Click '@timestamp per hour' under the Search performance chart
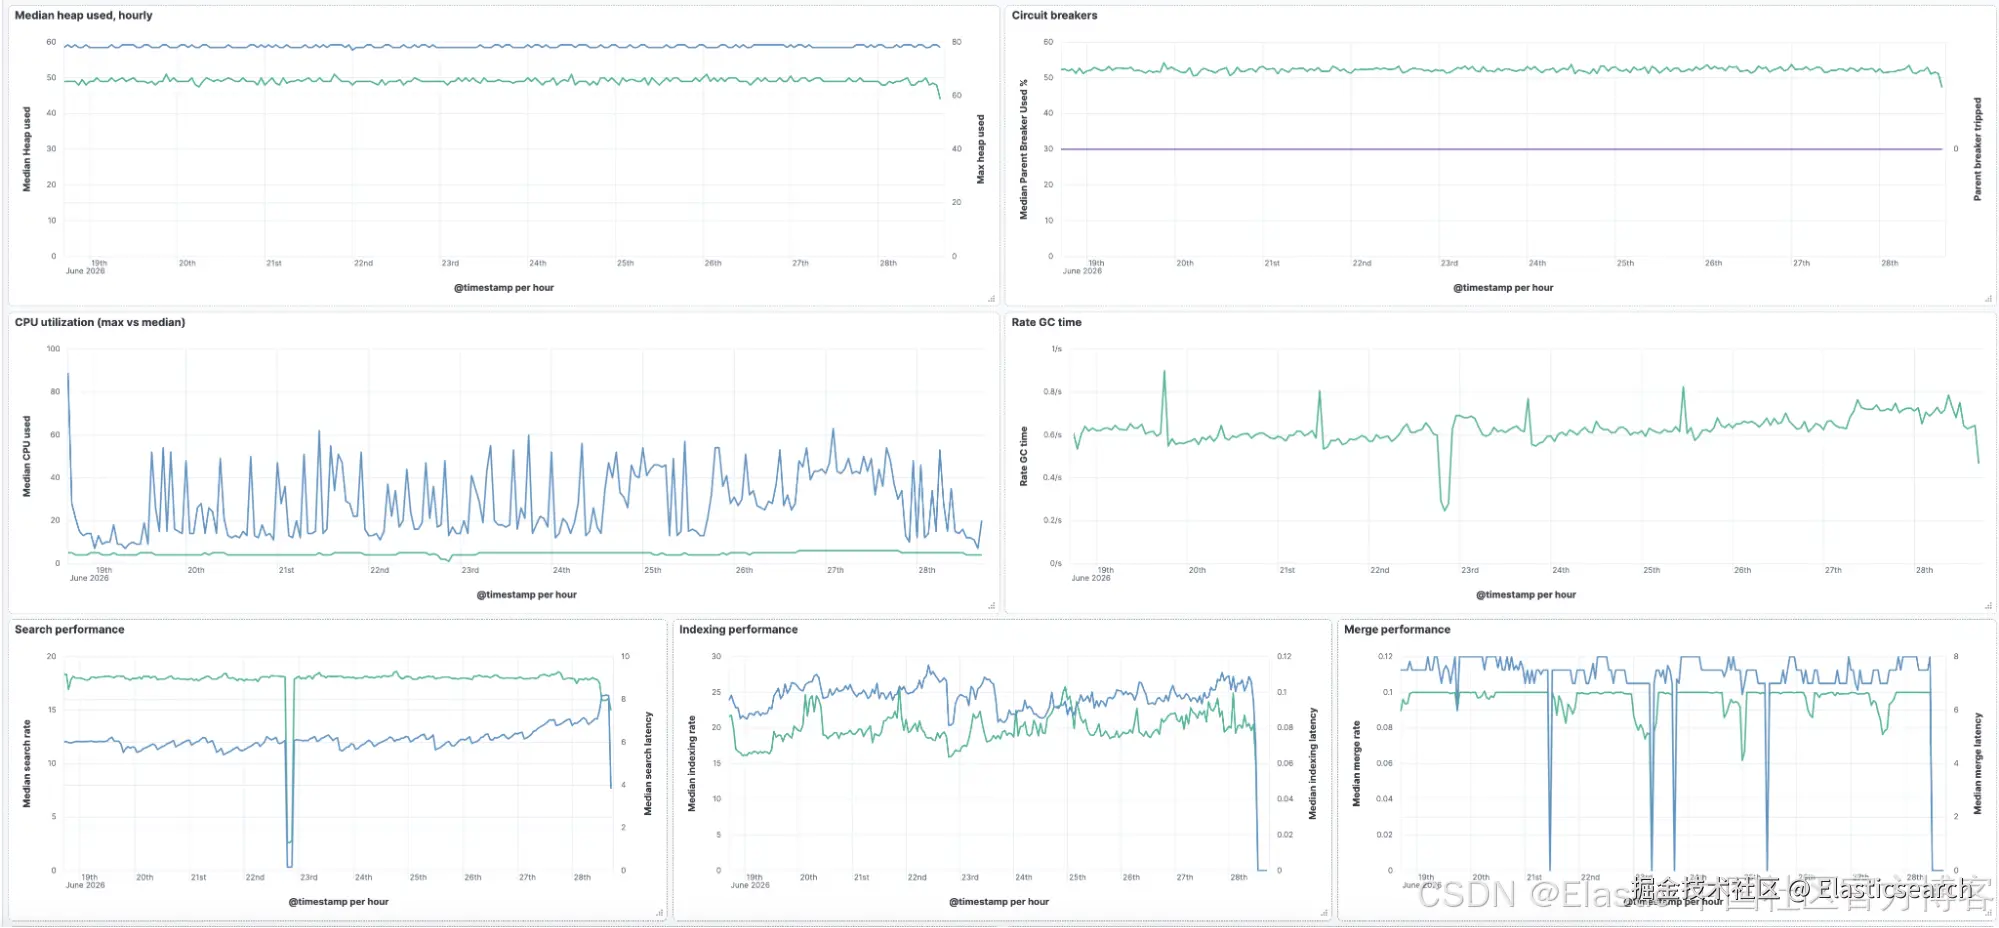 pyautogui.click(x=339, y=902)
